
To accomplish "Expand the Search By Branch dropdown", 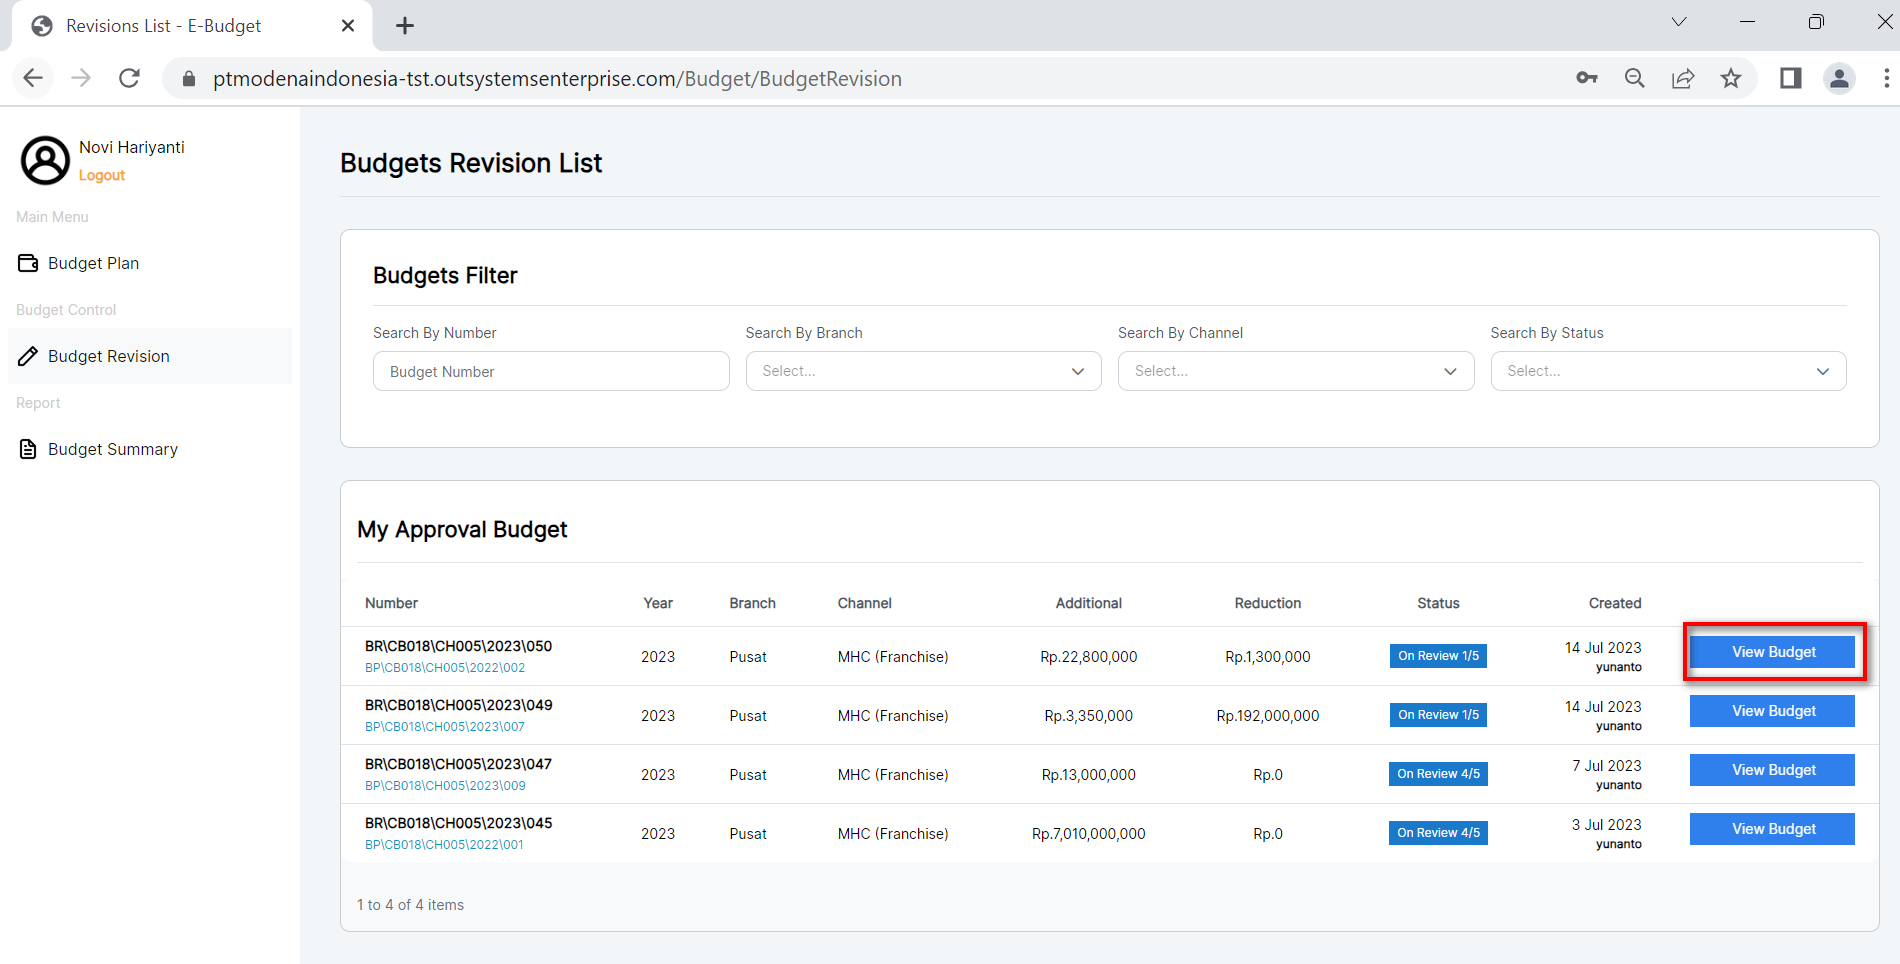I will click(x=922, y=371).
